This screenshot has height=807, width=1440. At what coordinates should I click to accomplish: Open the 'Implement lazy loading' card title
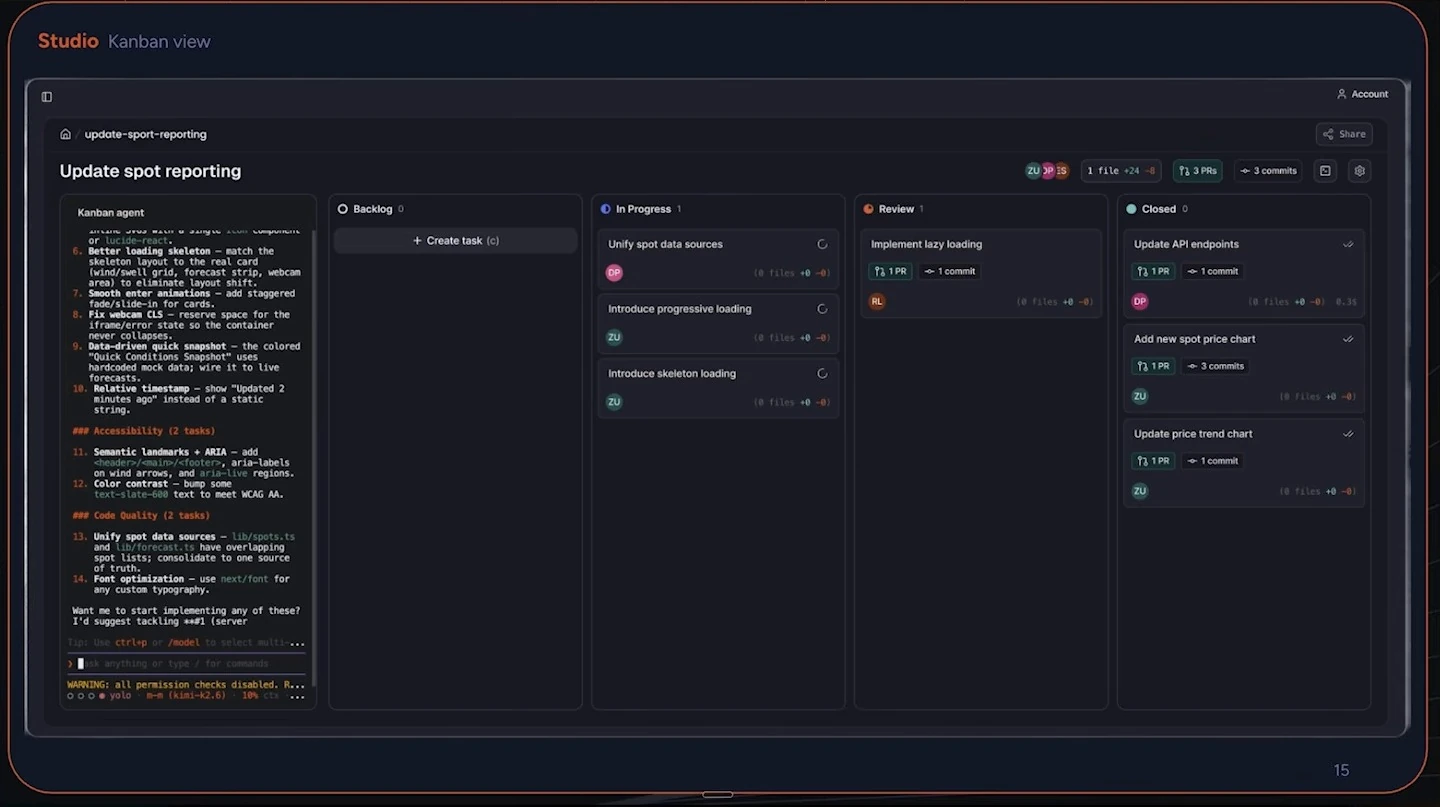point(926,244)
